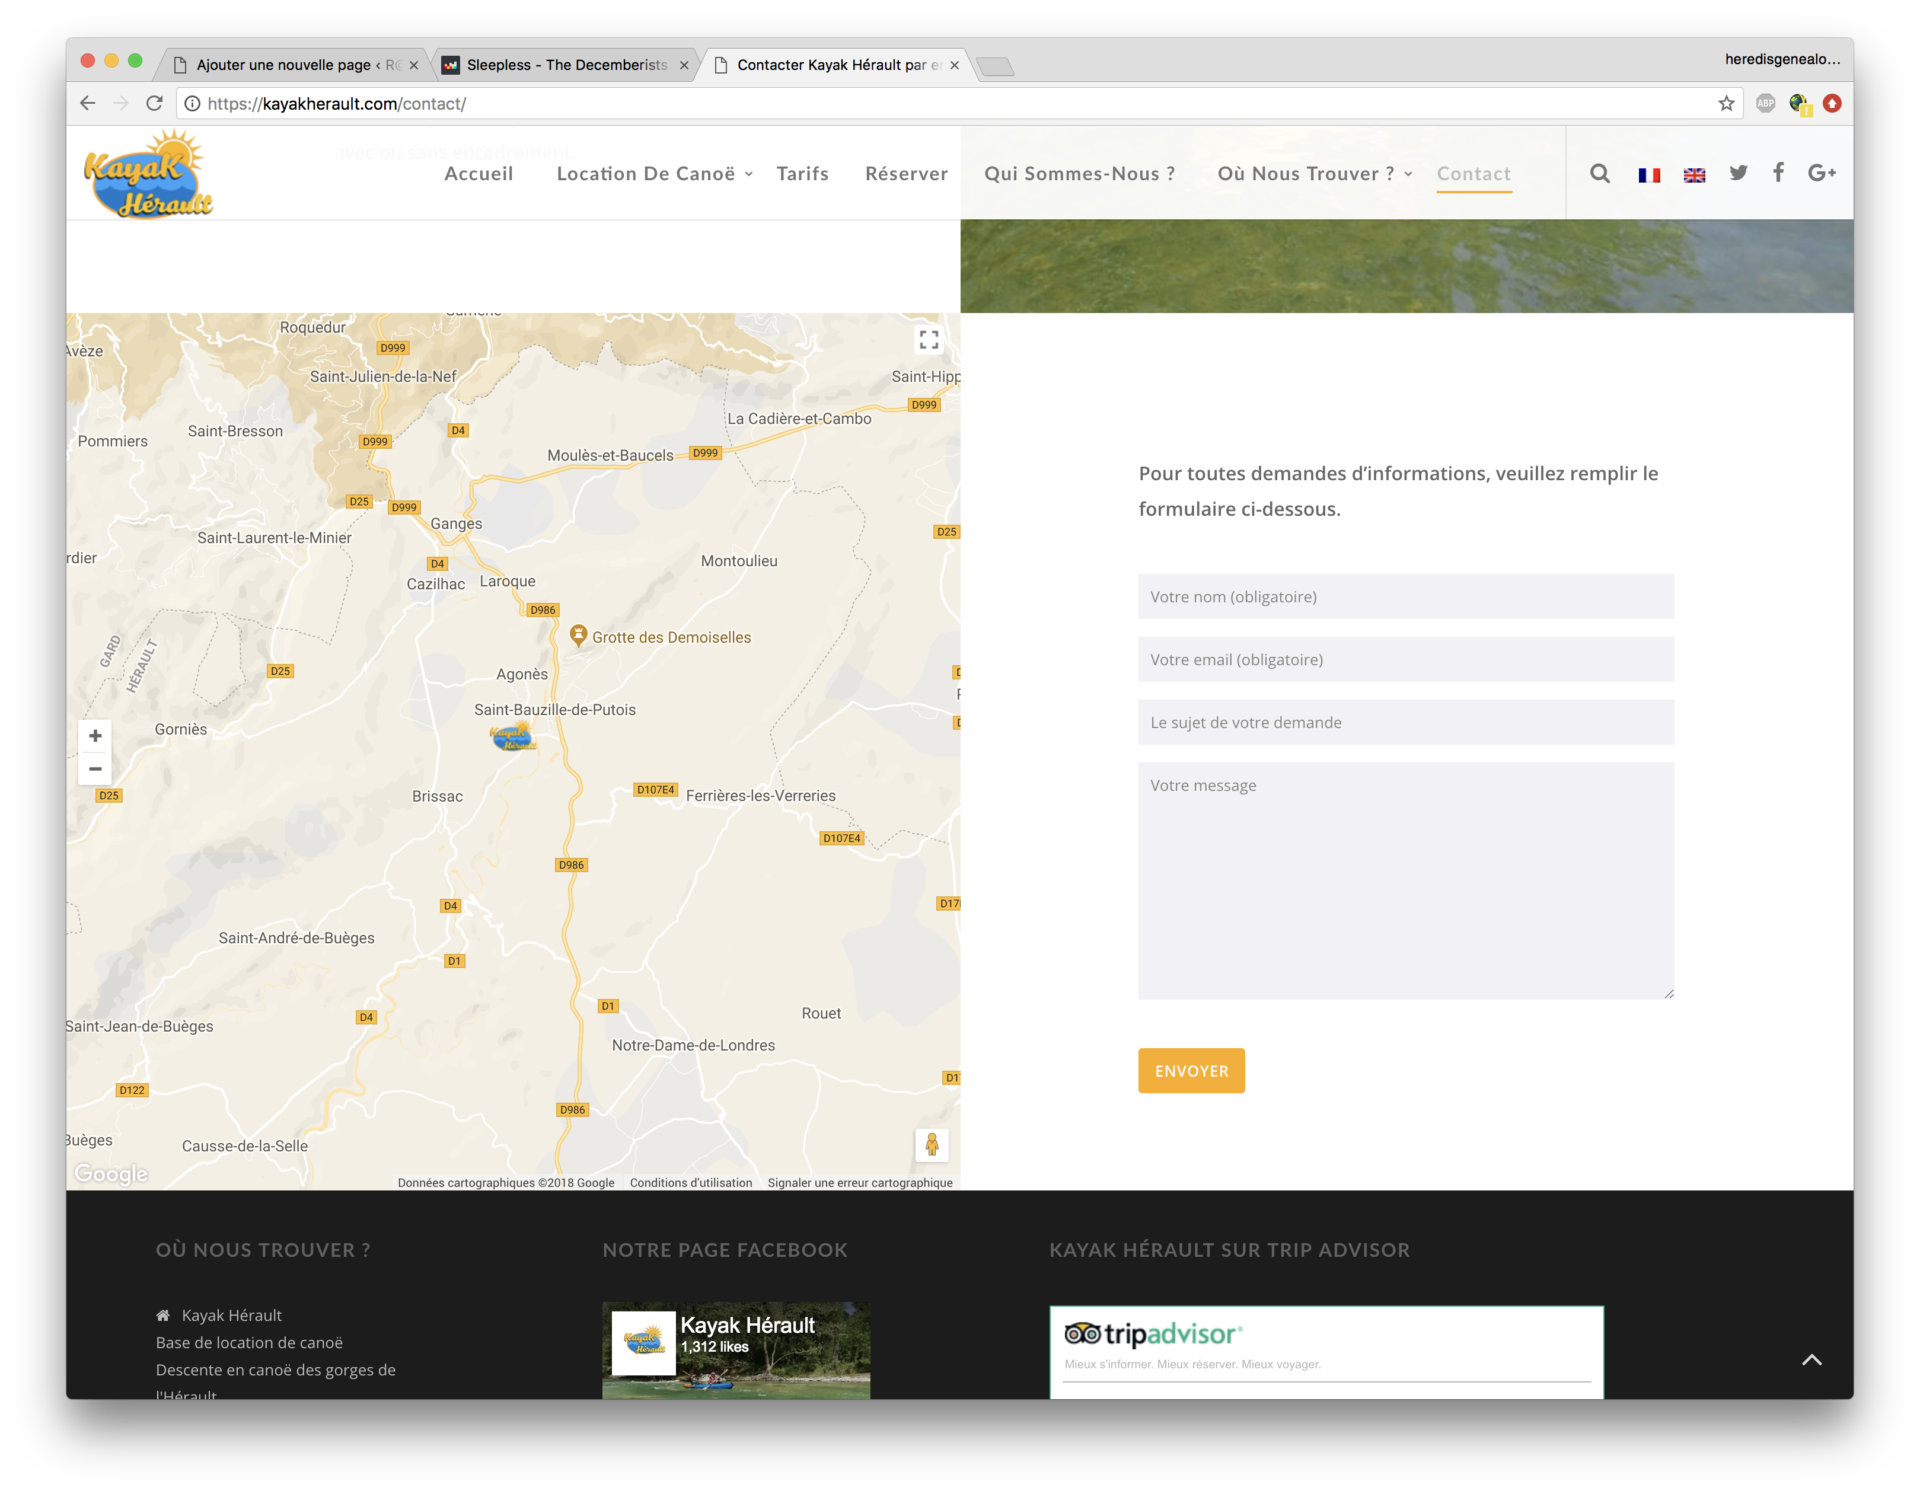Open the Facebook social link
The image size is (1920, 1494).
click(1778, 172)
